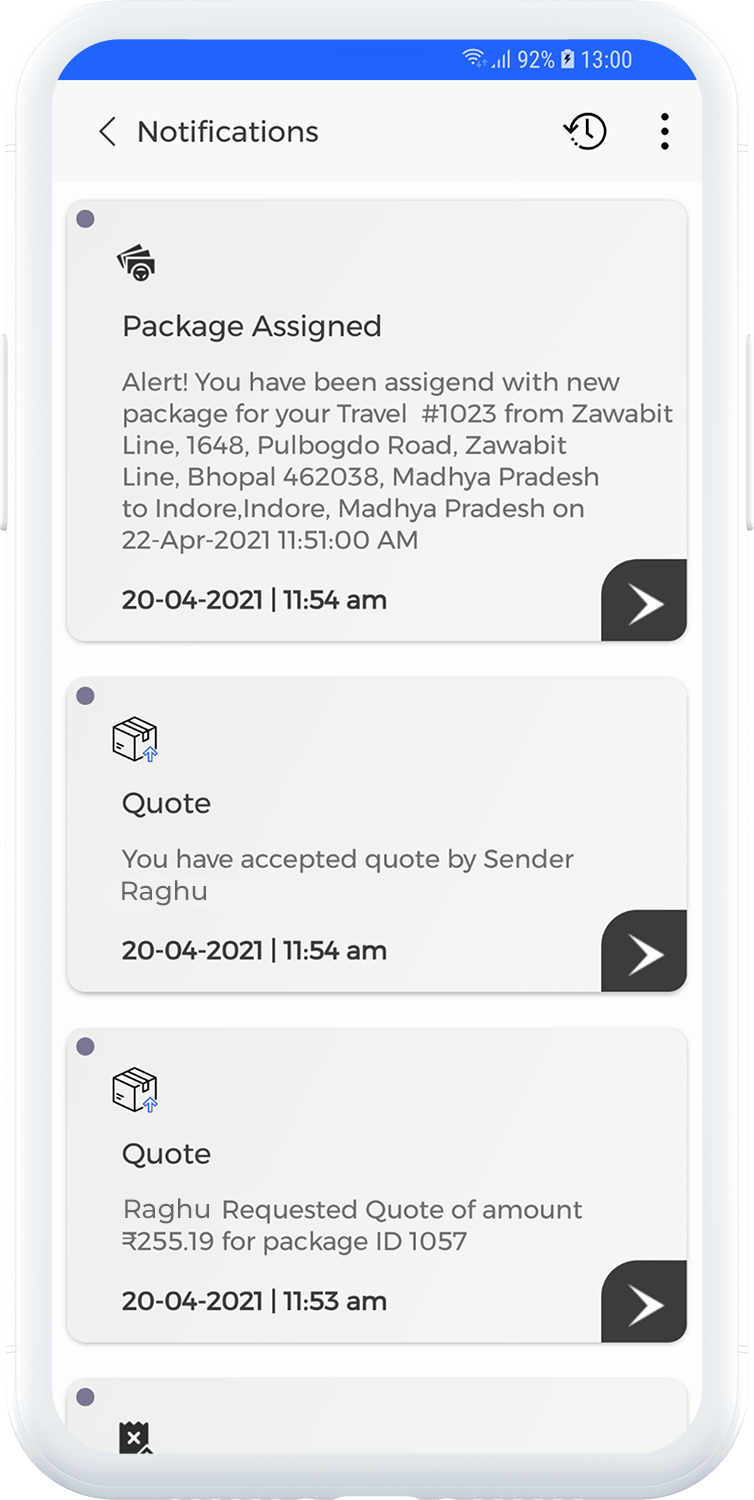Tap unread dot on requested quote card

pyautogui.click(x=86, y=1046)
